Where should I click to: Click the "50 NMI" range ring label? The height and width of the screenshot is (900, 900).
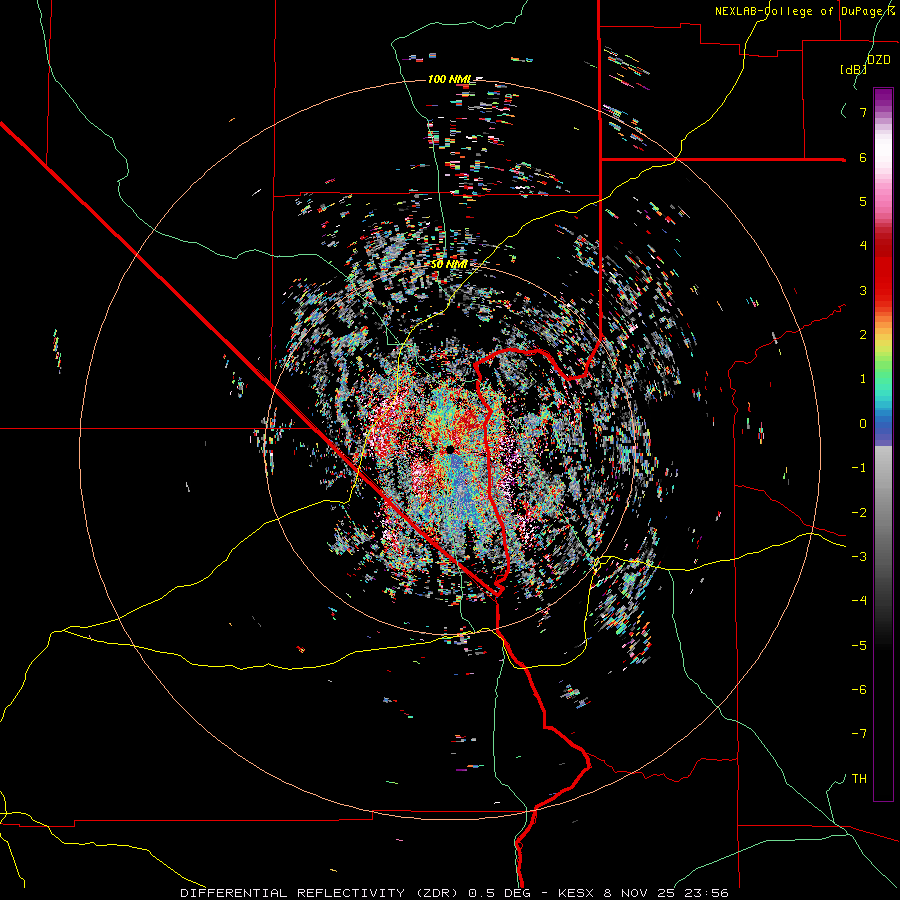pyautogui.click(x=449, y=265)
